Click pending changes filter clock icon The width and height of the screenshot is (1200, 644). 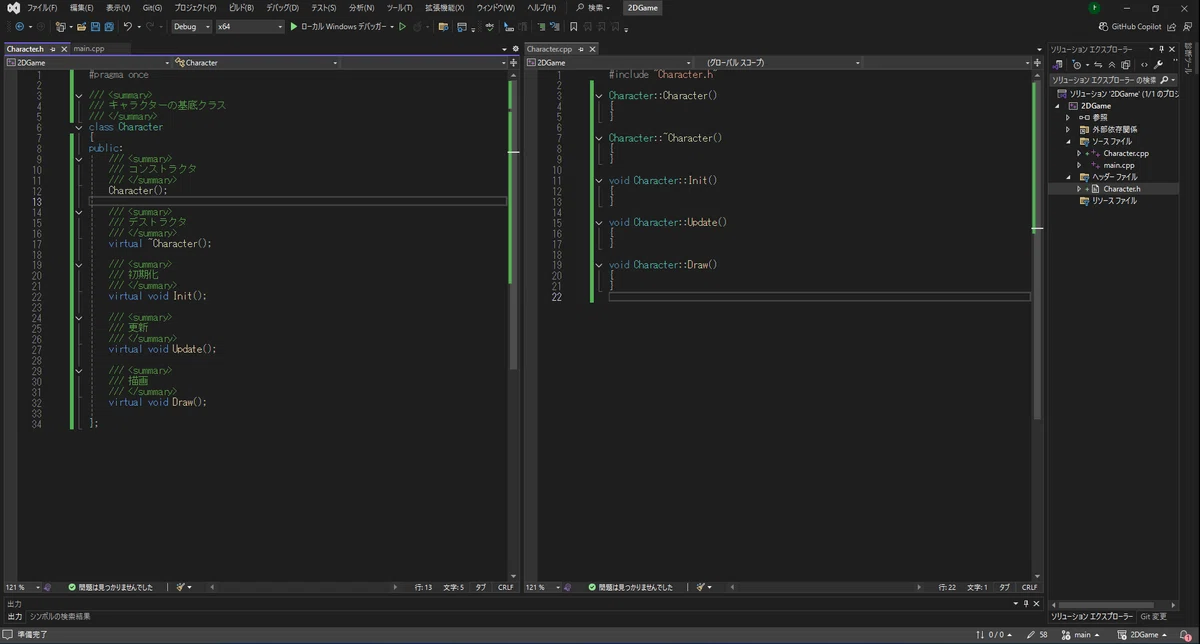[x=1075, y=64]
